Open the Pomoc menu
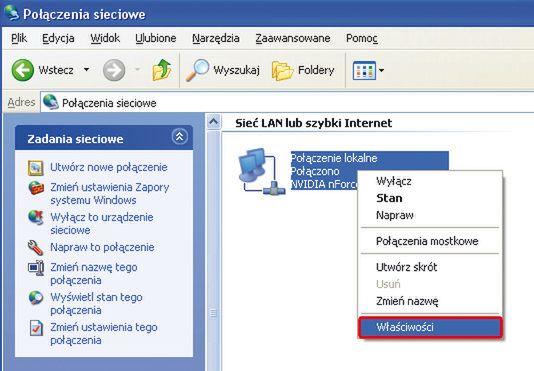Viewport: 534px width, 371px height. point(362,38)
